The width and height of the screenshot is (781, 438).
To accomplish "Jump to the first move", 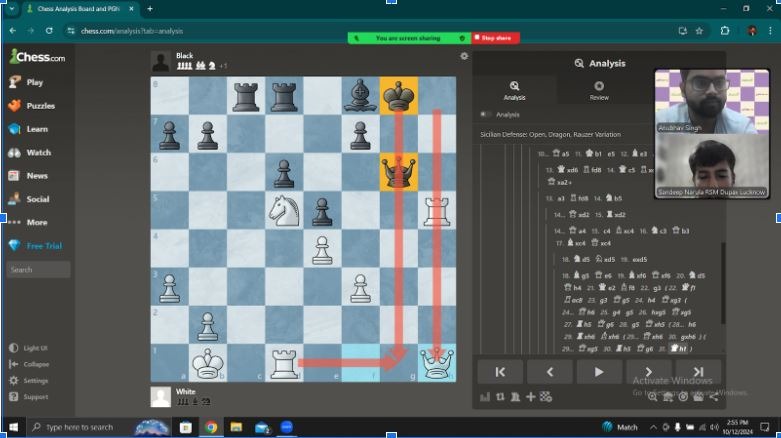I will (500, 372).
